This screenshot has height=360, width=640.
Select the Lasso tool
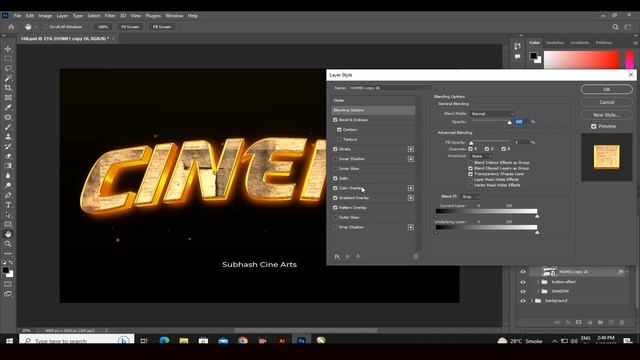coord(8,68)
